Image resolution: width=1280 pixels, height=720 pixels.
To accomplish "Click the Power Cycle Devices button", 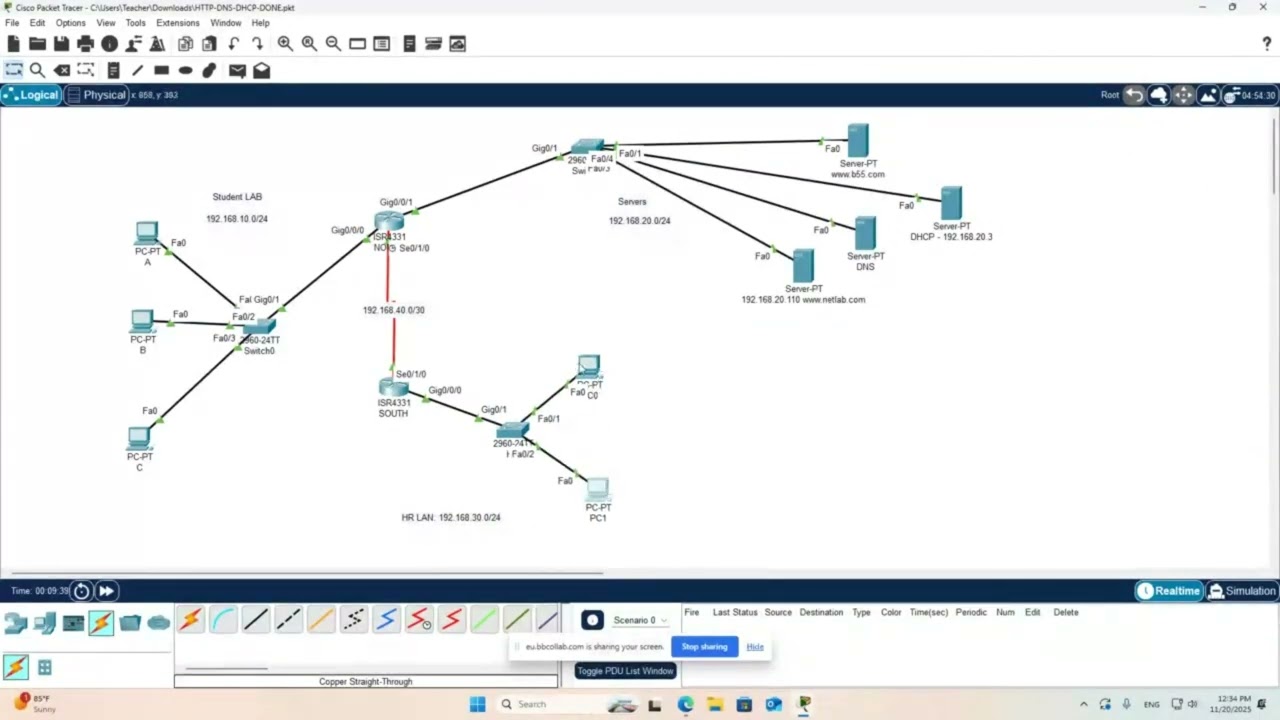I will pos(82,591).
